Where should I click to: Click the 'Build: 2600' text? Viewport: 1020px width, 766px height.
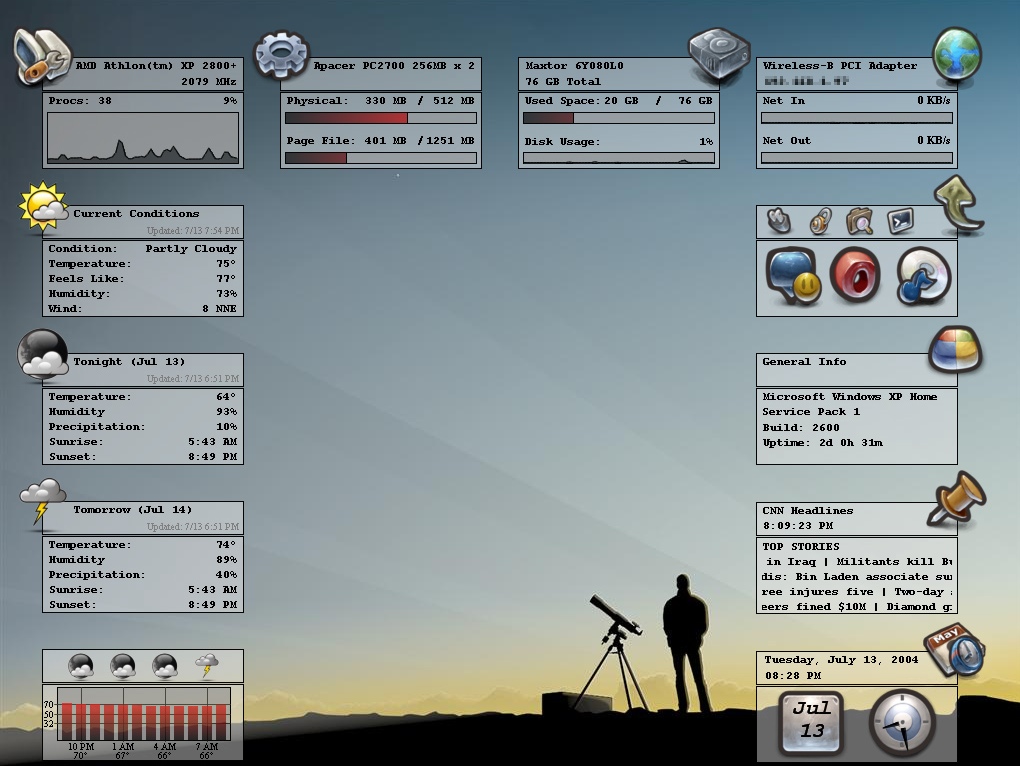[x=801, y=427]
